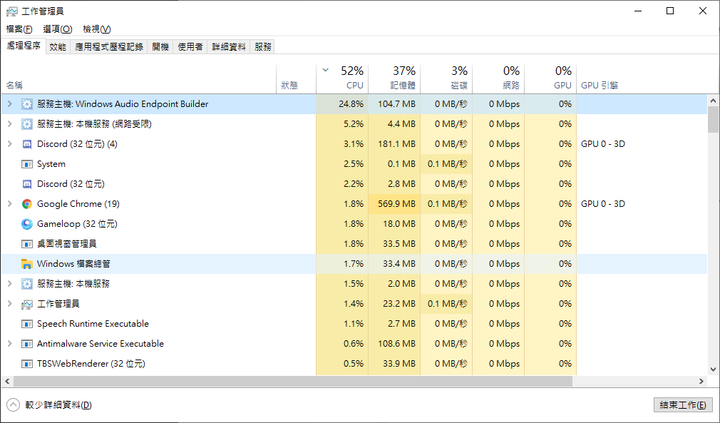
Task: Click the 181.1 MB memory cell
Action: [394, 144]
